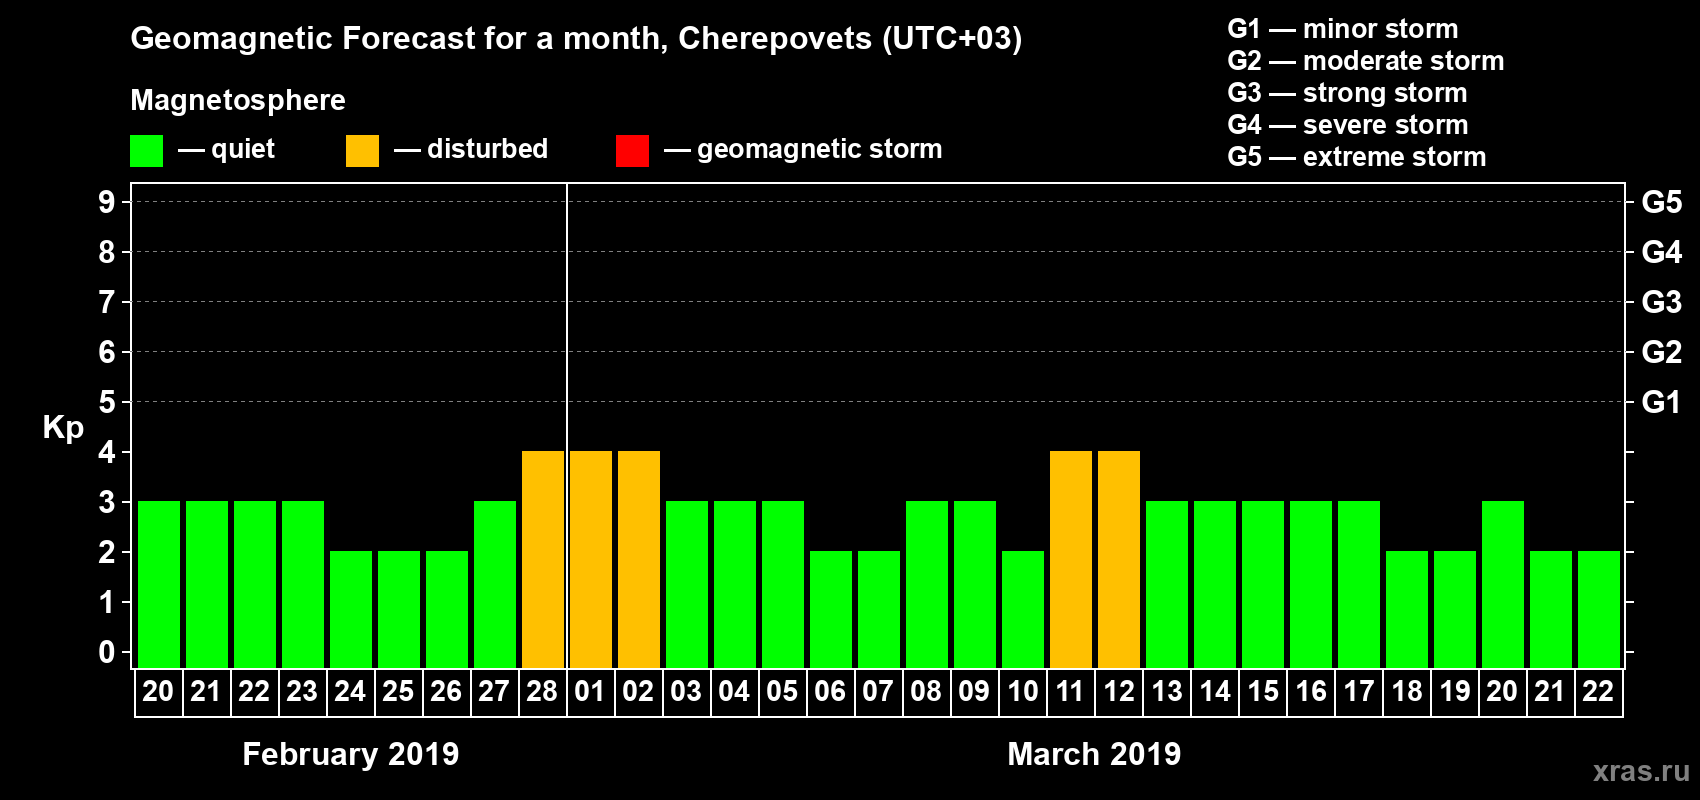This screenshot has width=1700, height=800.
Task: Click the green quiet legend swatch
Action: coord(147,151)
